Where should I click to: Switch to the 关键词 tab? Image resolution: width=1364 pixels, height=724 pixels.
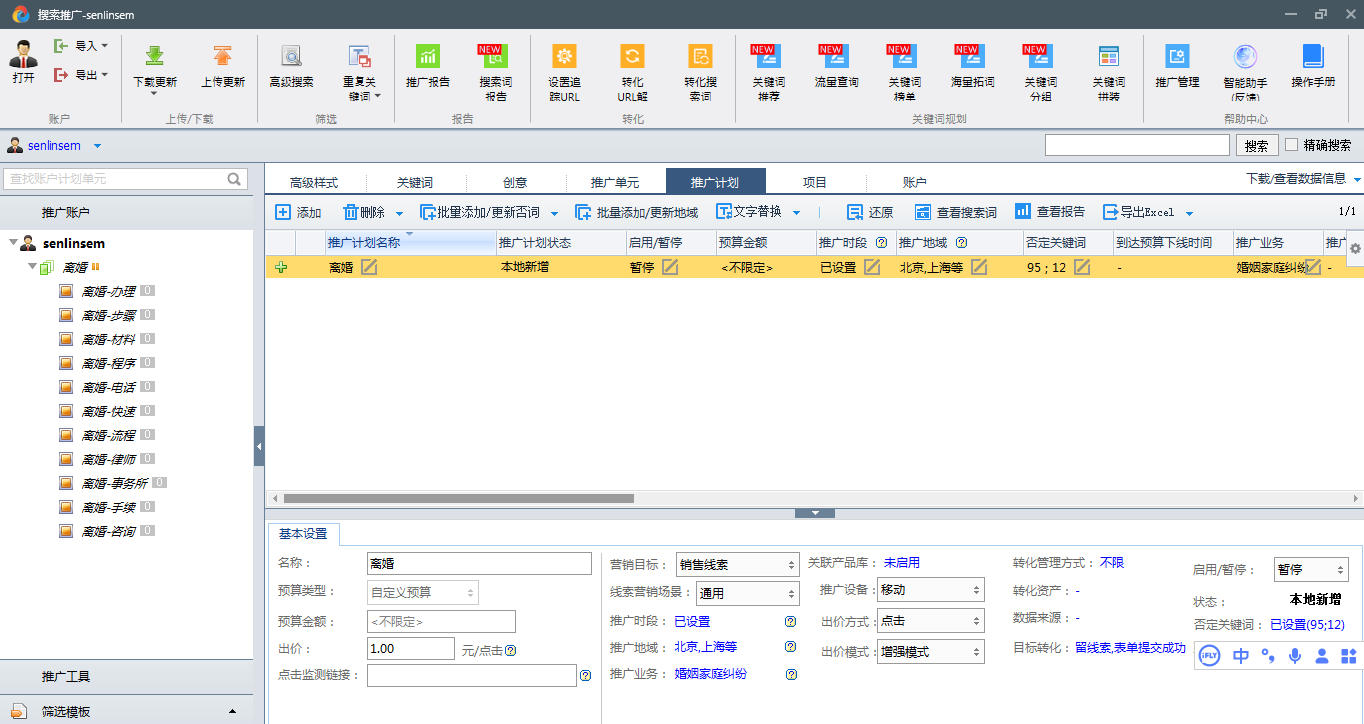click(415, 183)
